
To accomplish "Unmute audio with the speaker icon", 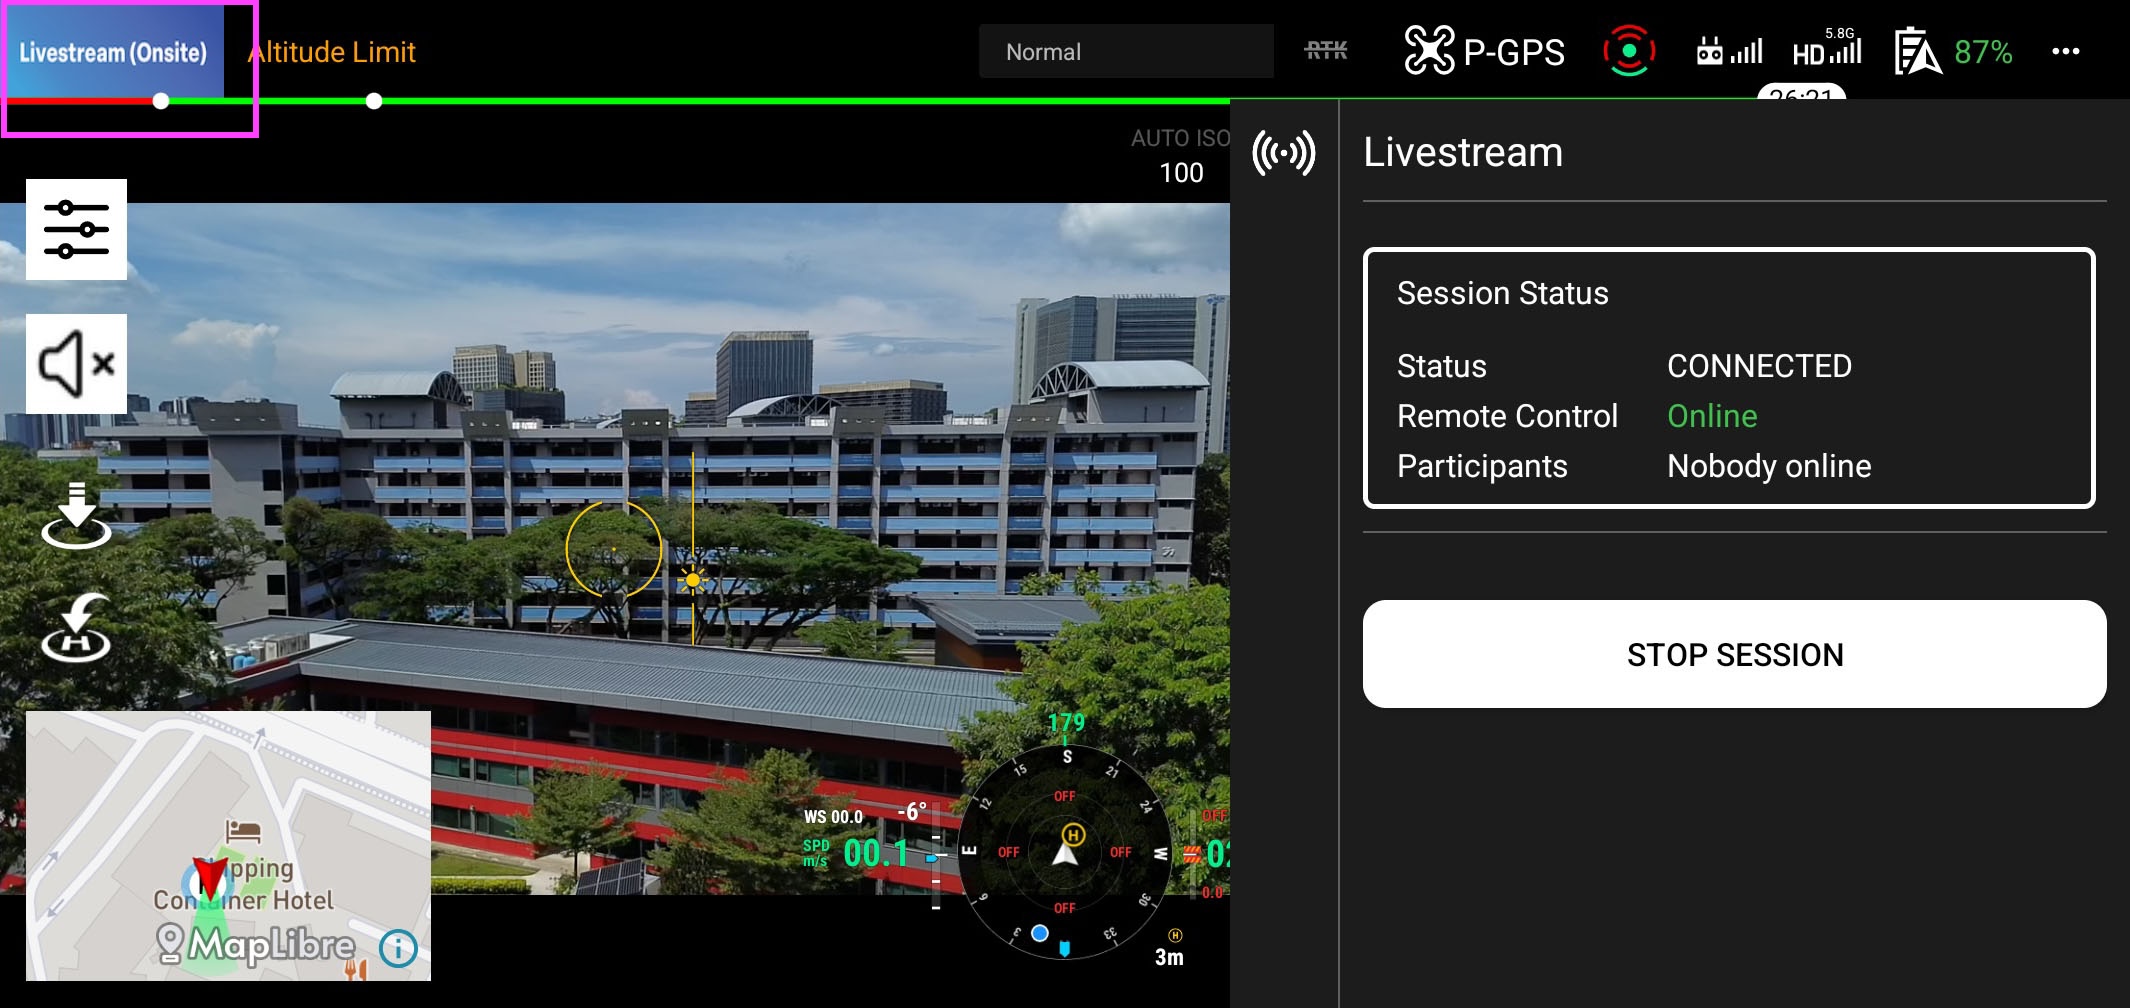I will [x=76, y=364].
